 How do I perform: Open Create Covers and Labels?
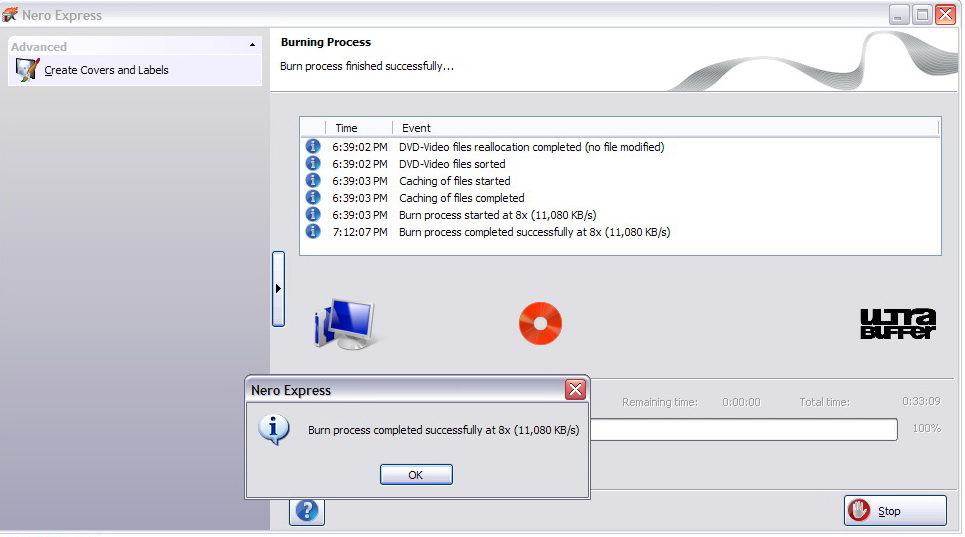[135, 70]
